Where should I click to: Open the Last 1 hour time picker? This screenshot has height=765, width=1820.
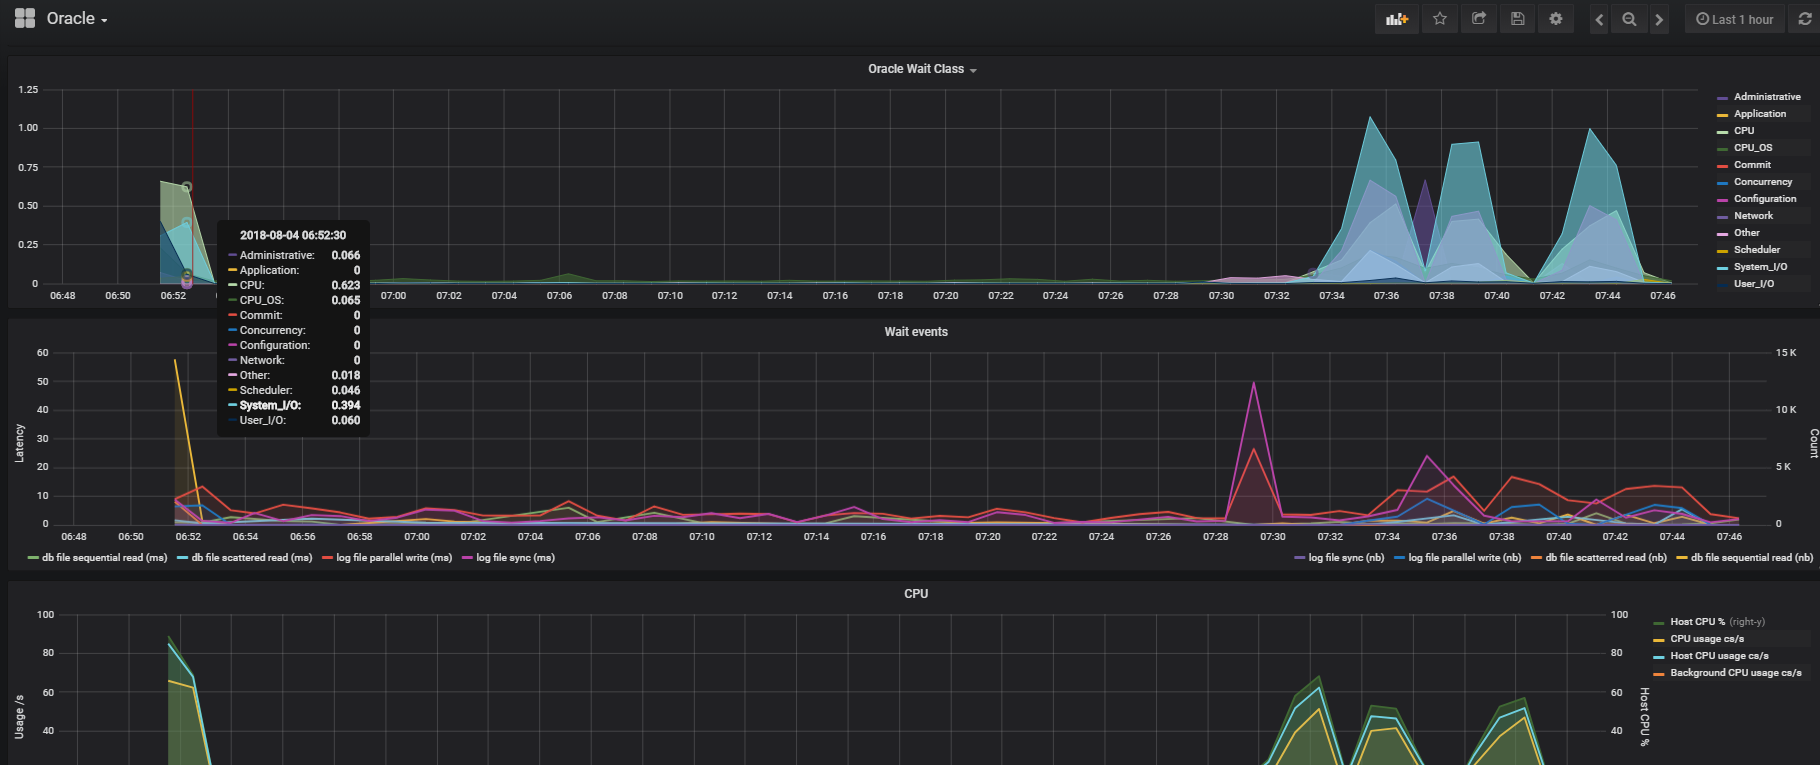(1735, 19)
